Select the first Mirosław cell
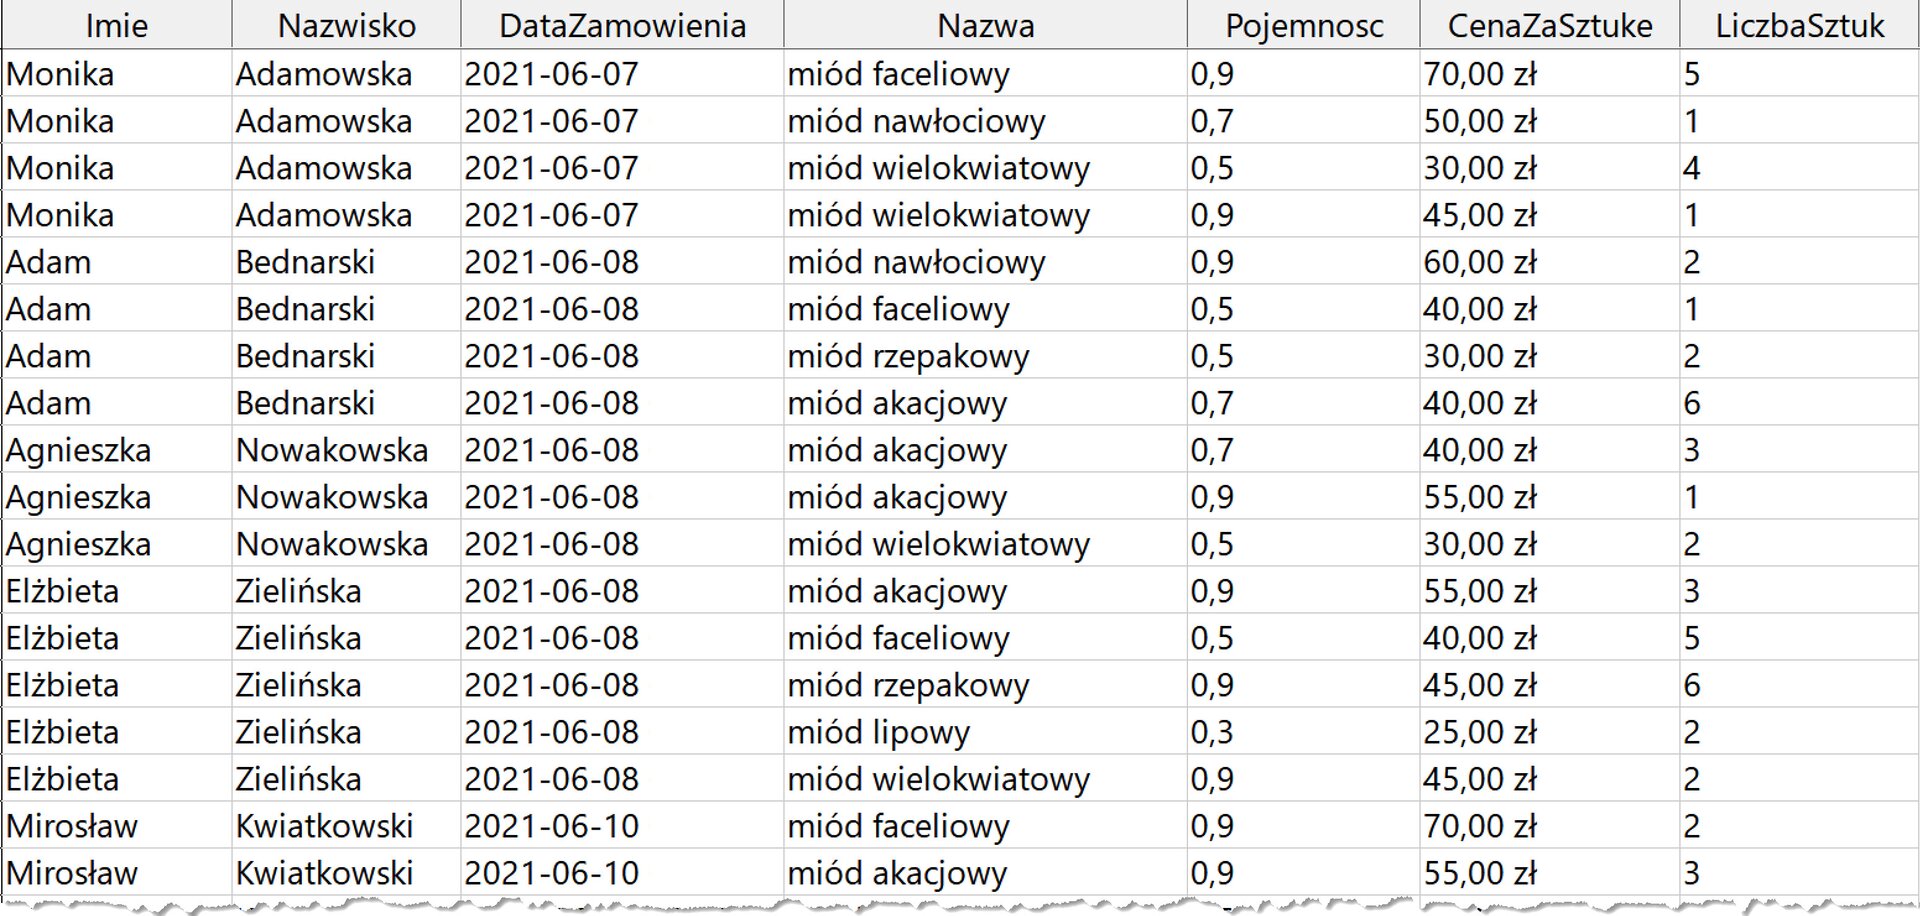This screenshot has width=1920, height=916. click(117, 825)
